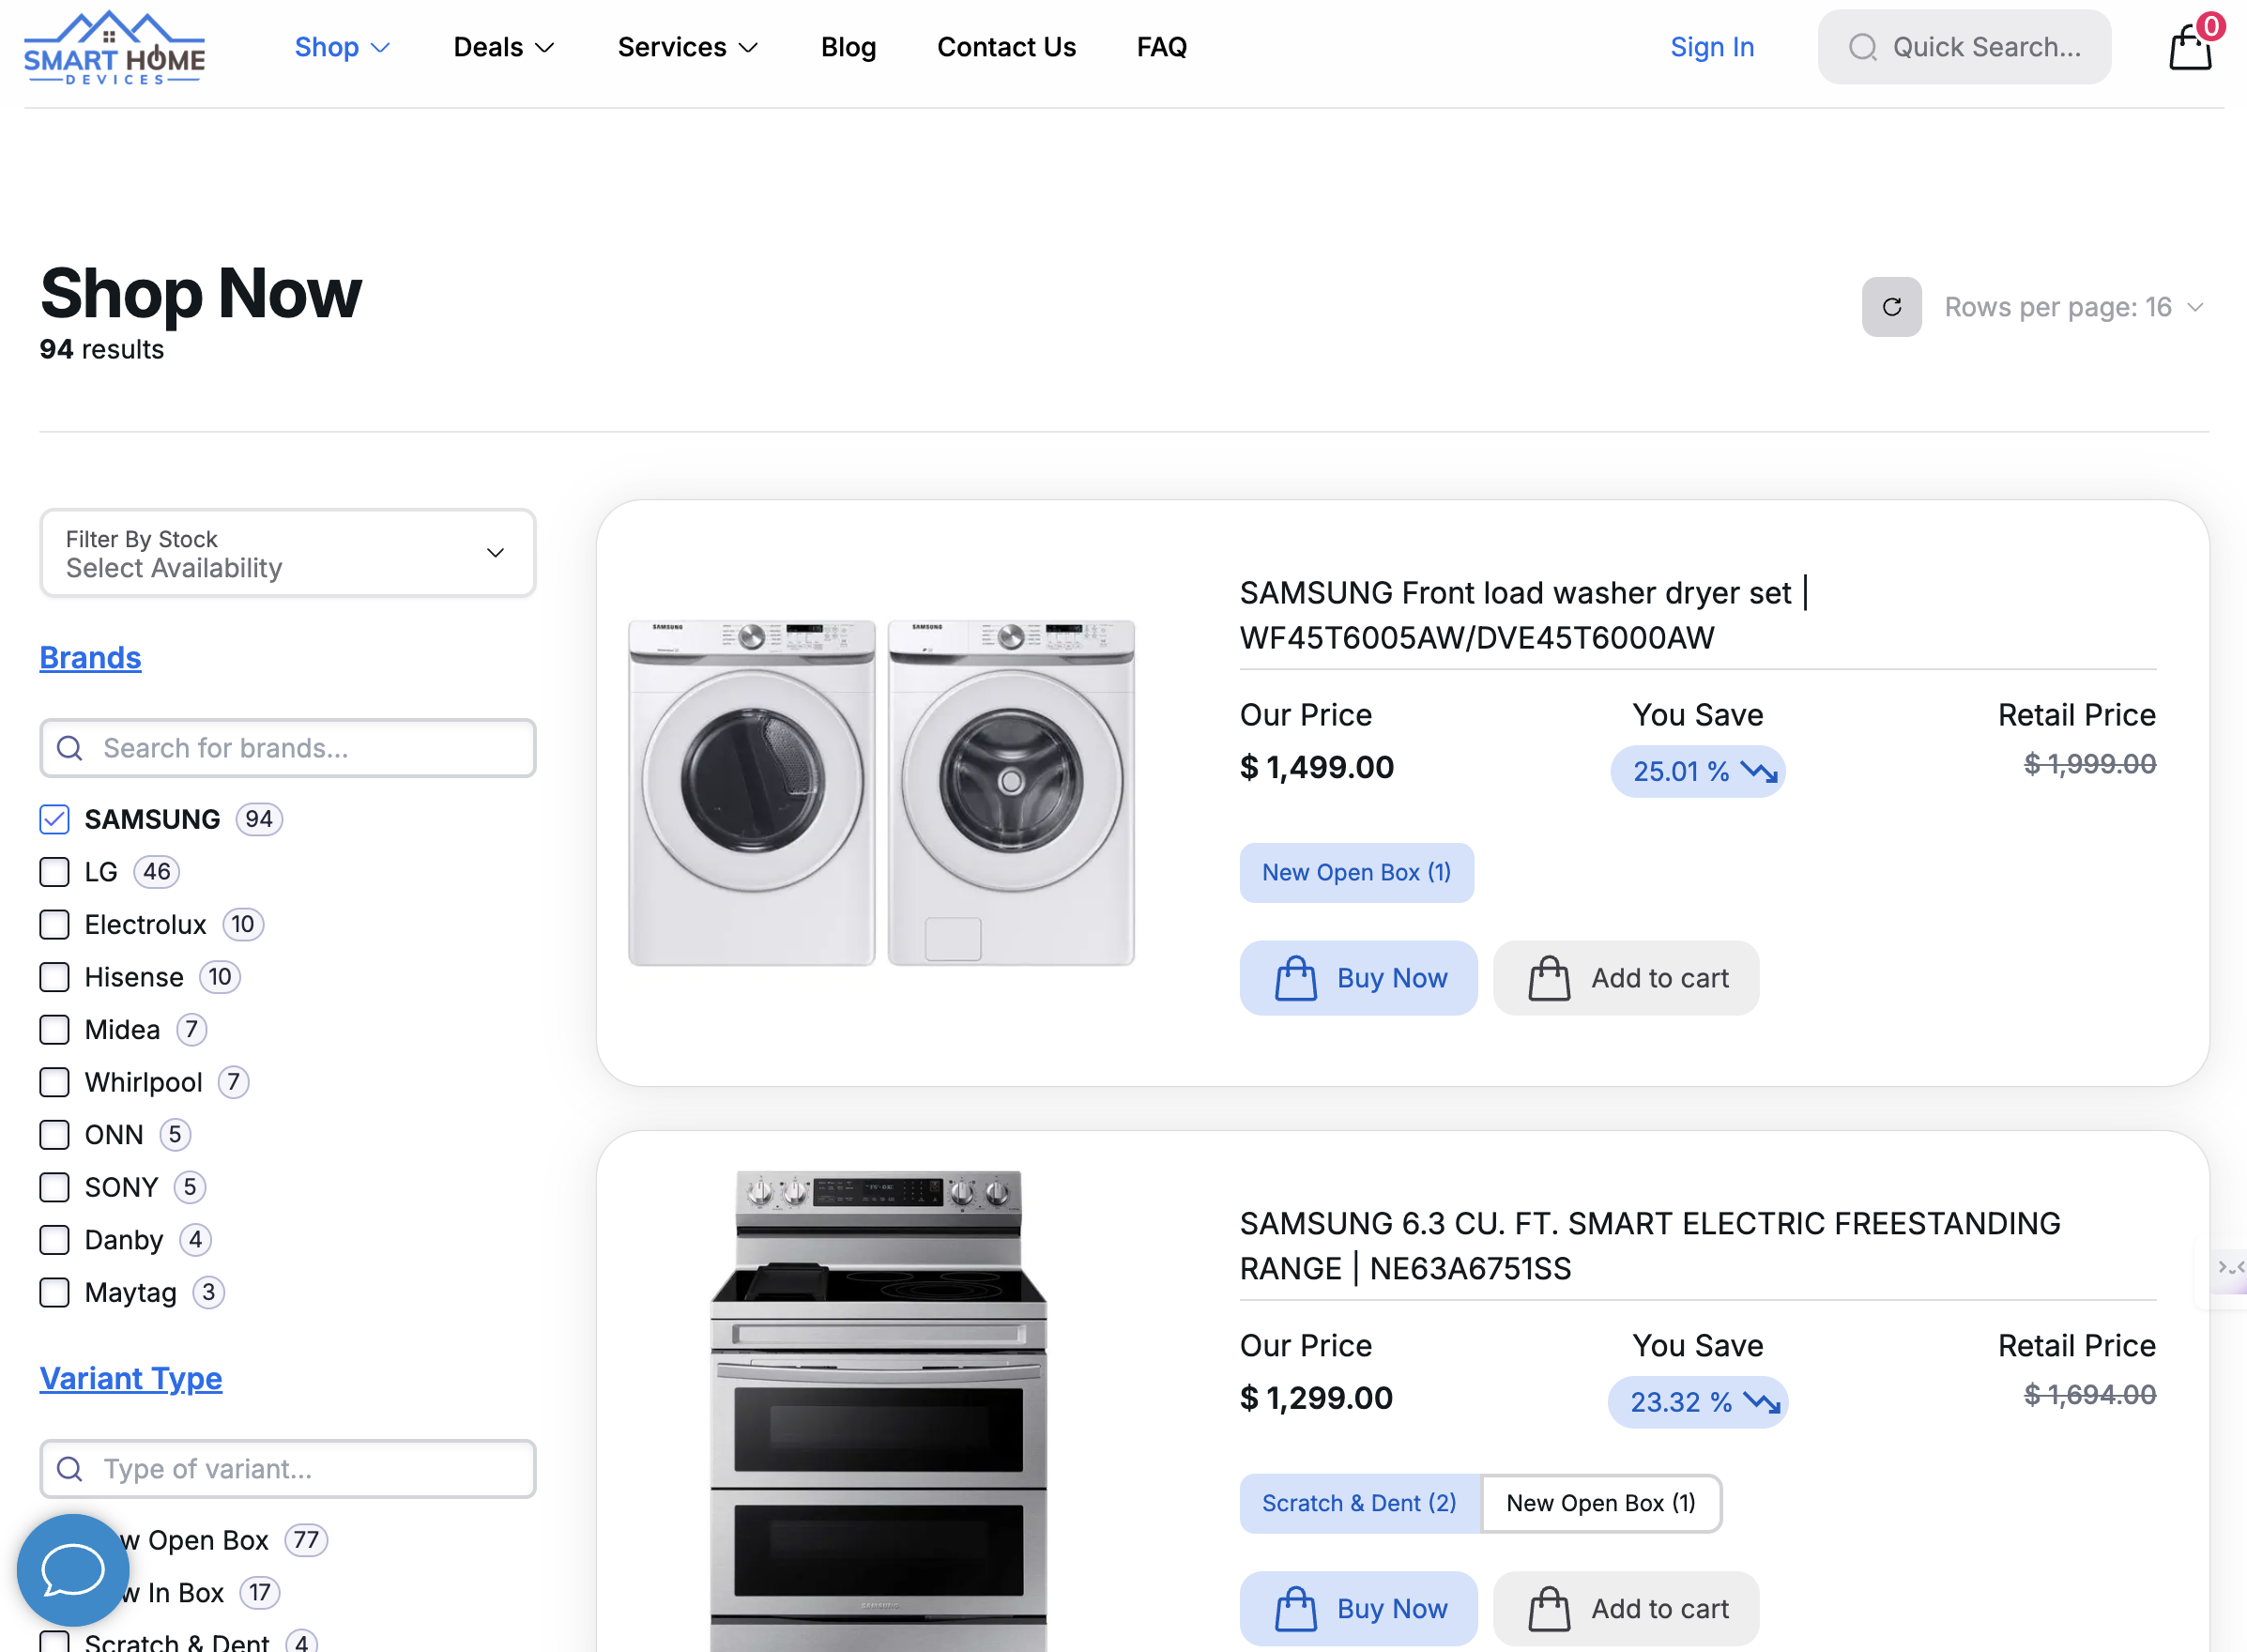Open the chat support bubble
The image size is (2247, 1652).
[x=72, y=1570]
